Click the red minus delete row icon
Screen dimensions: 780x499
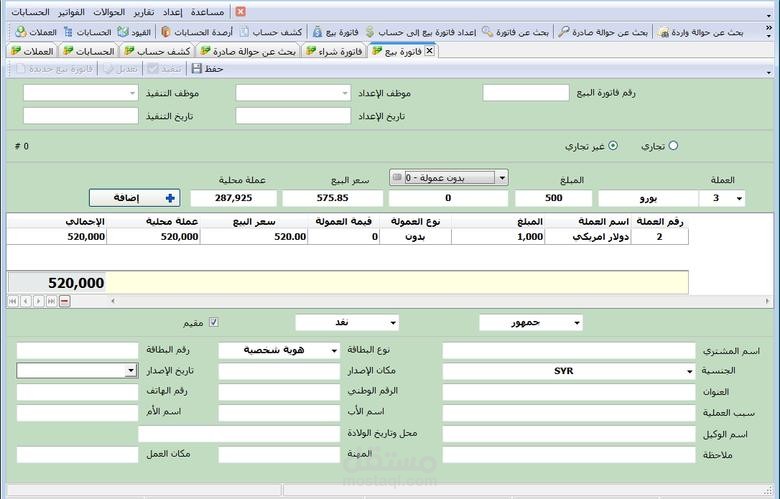coord(65,301)
